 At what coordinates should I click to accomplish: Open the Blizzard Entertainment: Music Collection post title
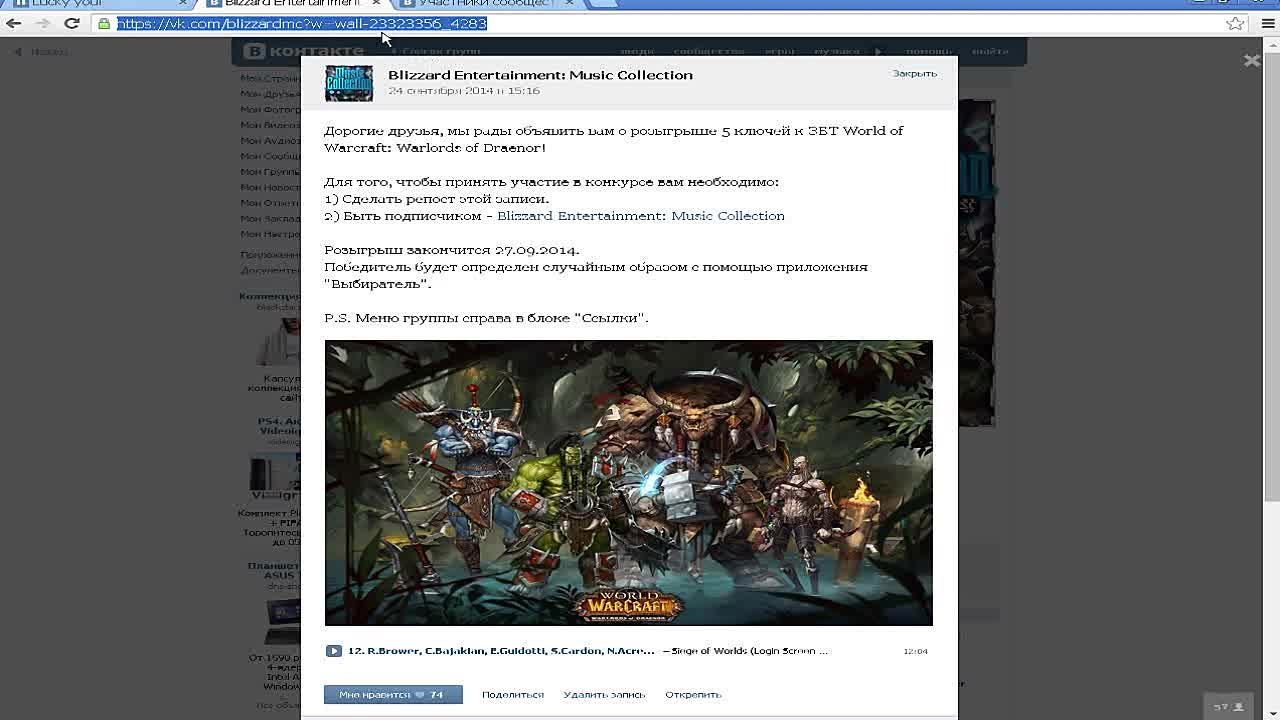click(540, 75)
